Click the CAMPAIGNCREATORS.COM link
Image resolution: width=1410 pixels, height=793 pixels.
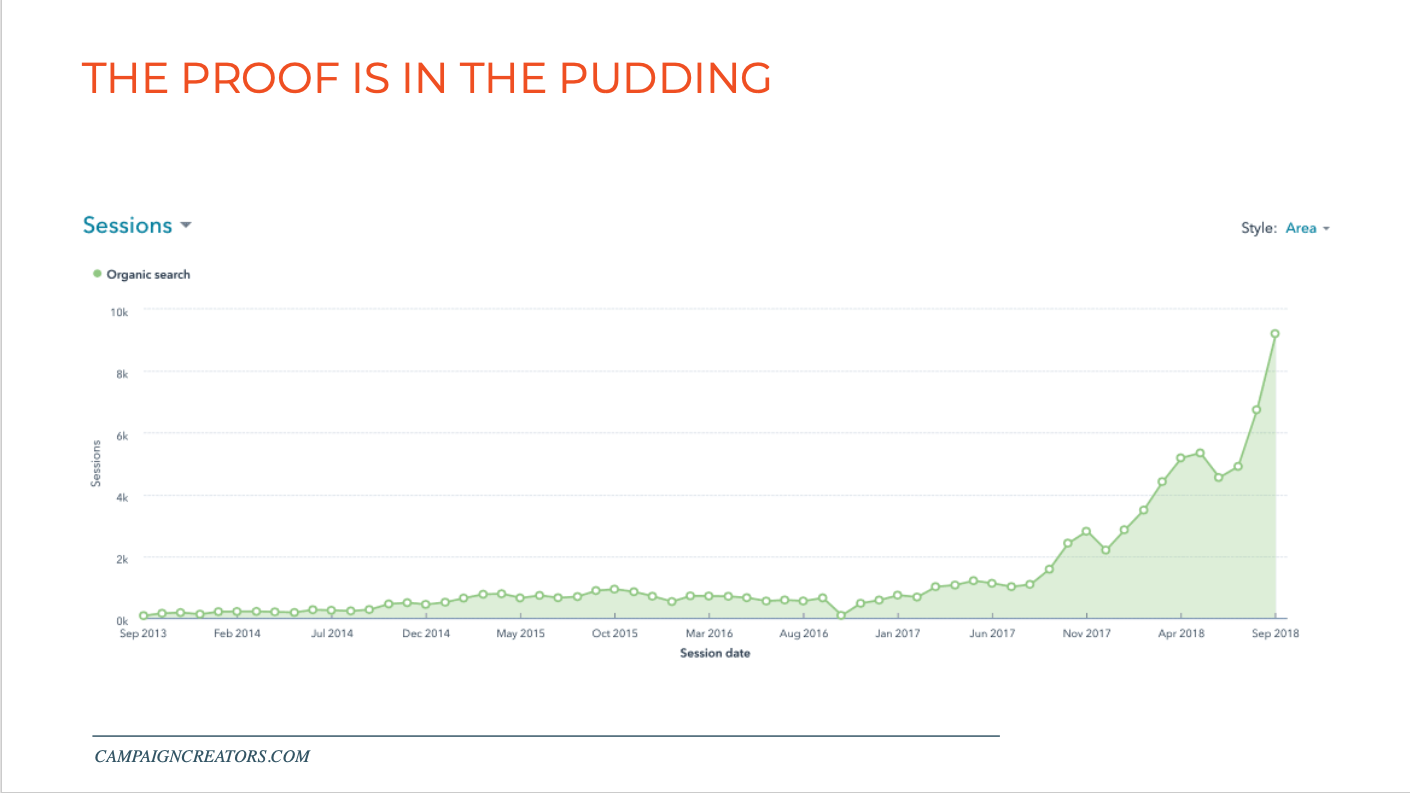pos(203,756)
